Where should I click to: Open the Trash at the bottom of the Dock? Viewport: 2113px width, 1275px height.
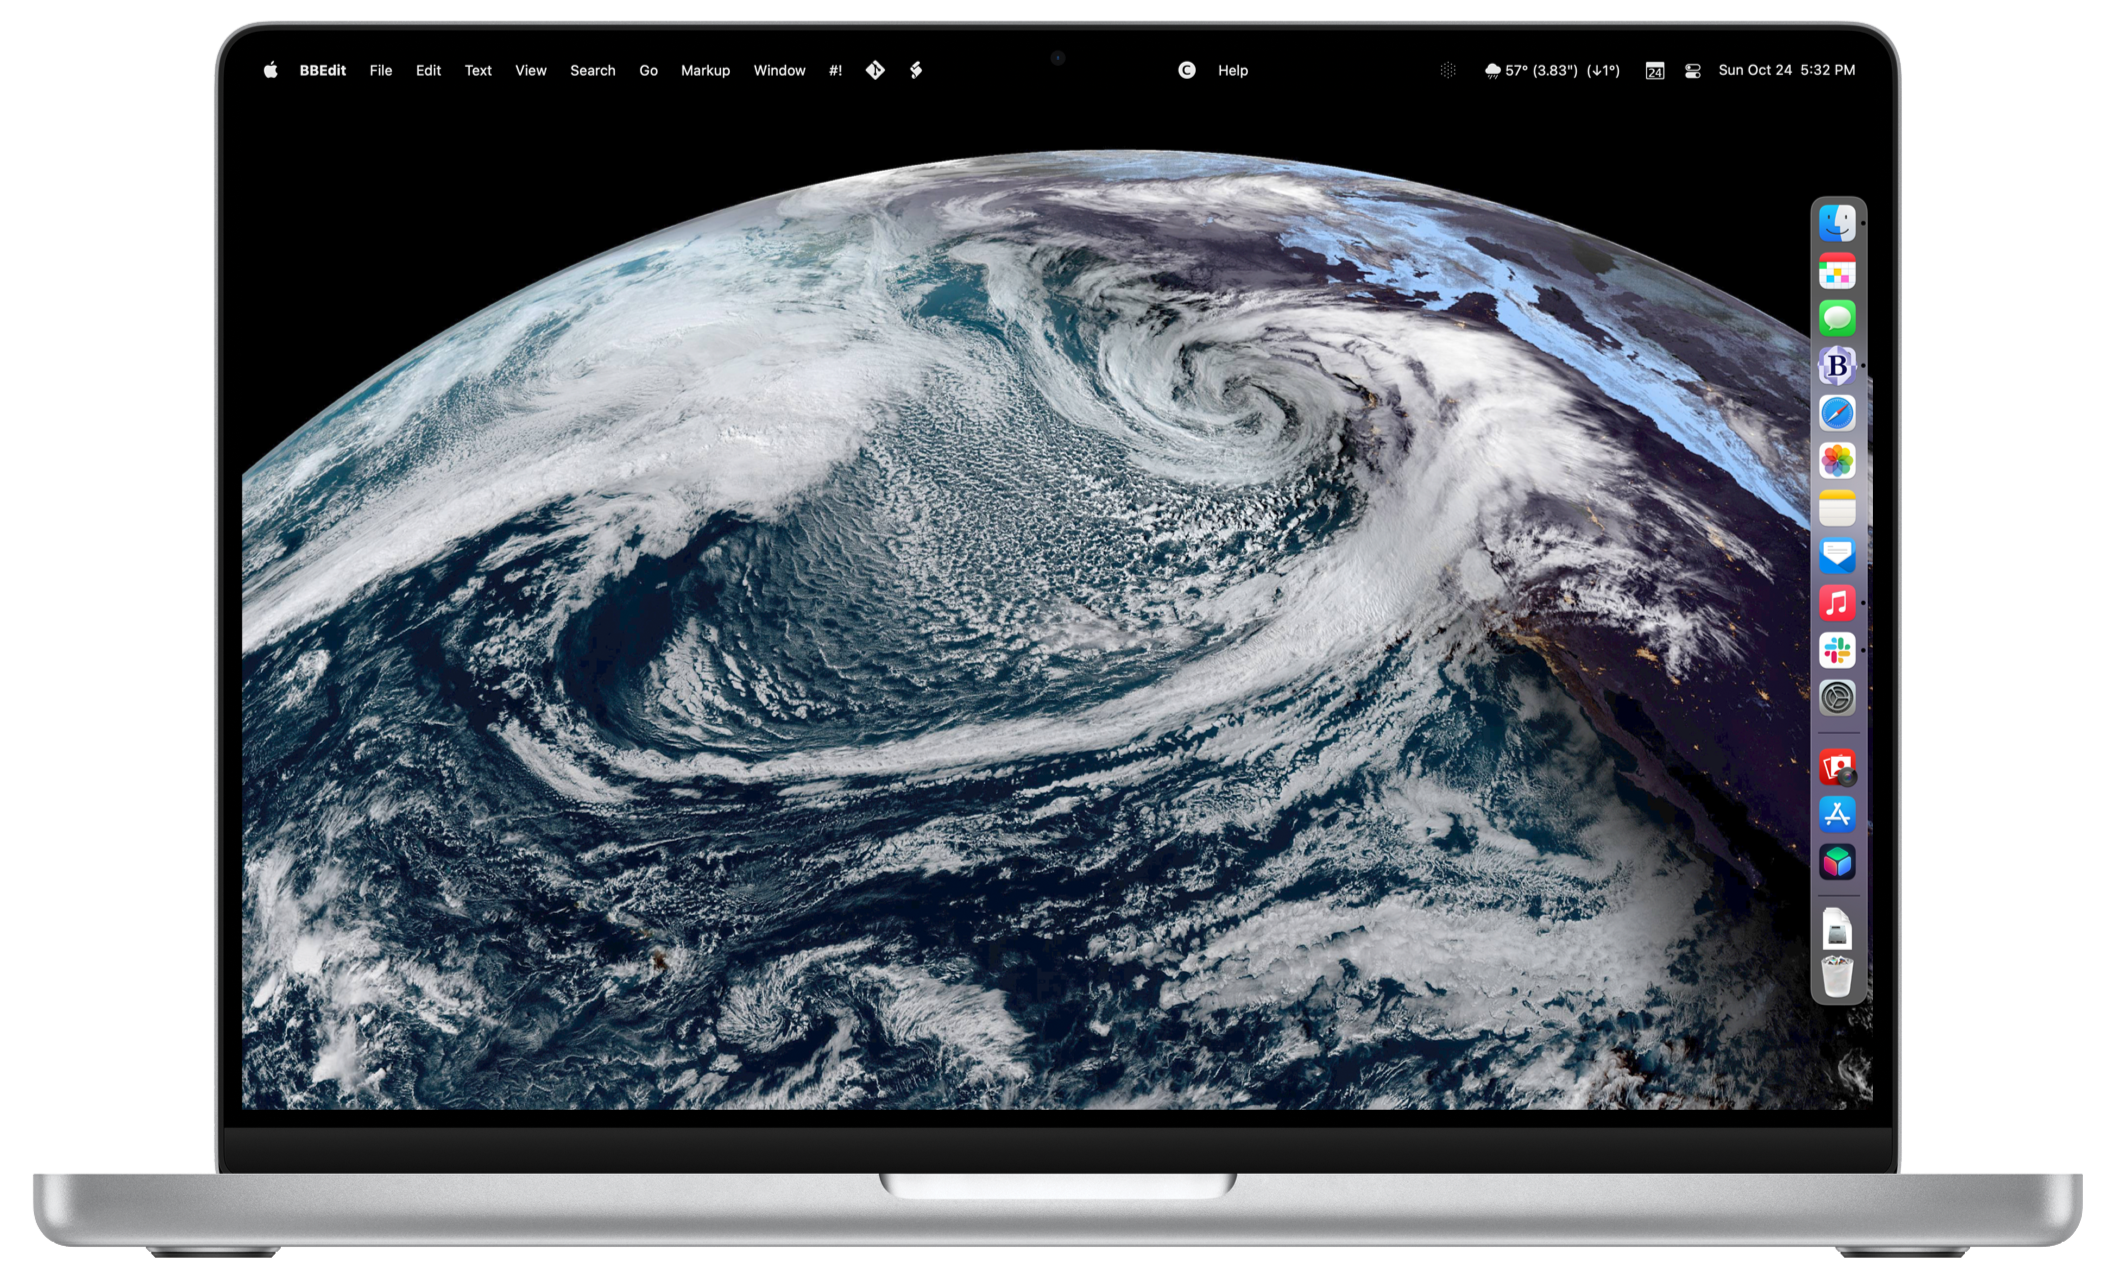tap(1838, 975)
